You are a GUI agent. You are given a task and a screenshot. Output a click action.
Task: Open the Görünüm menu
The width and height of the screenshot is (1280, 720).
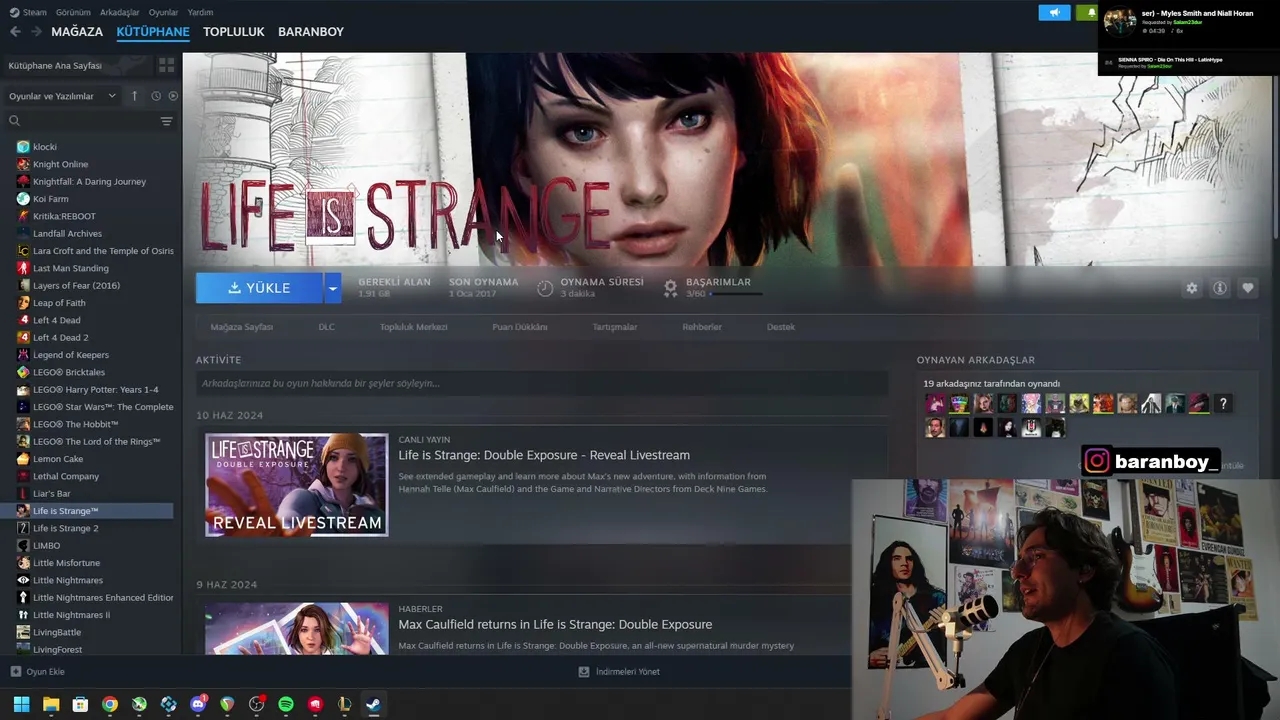point(73,12)
